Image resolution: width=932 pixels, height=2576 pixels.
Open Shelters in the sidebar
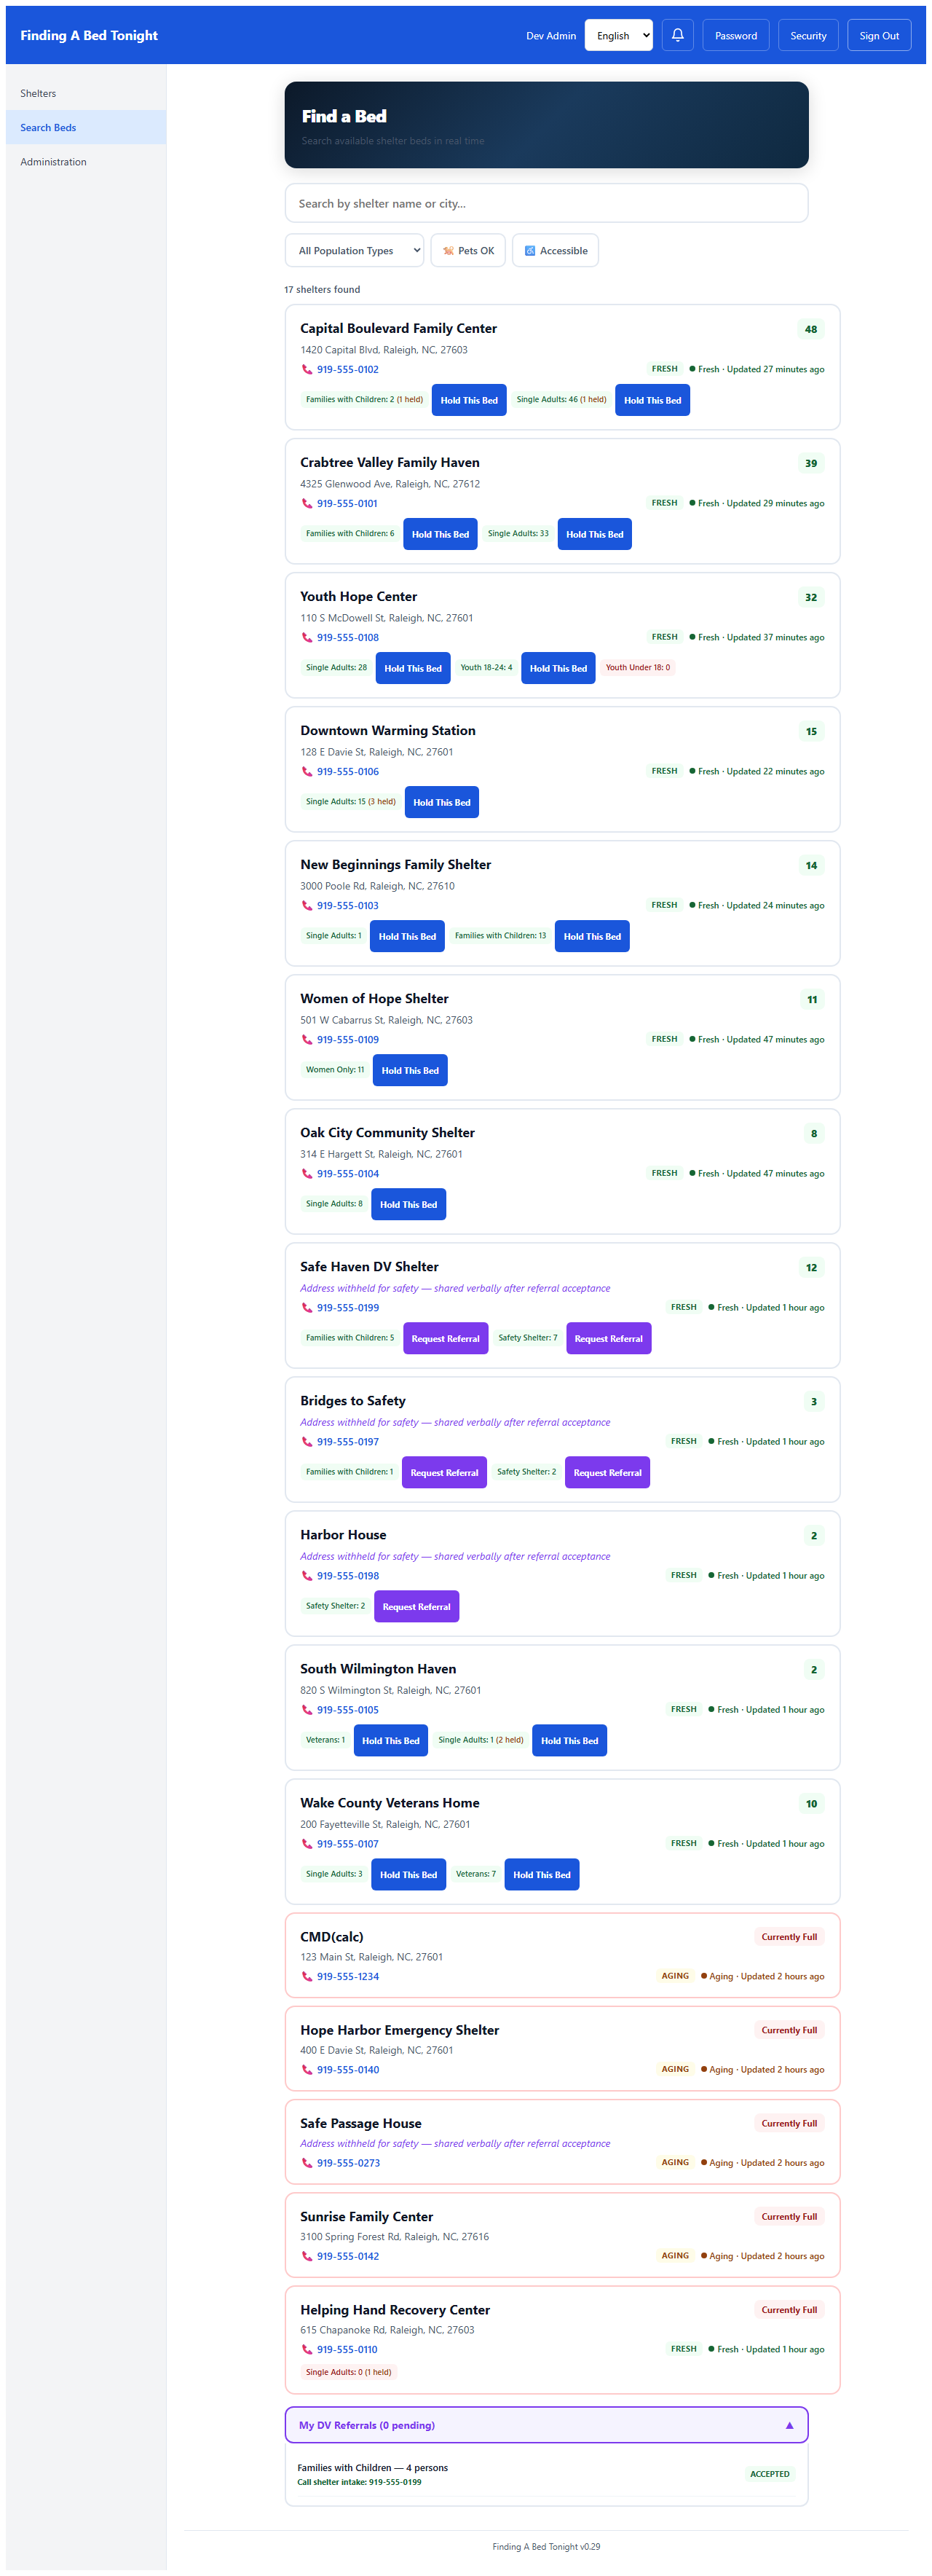[x=38, y=94]
